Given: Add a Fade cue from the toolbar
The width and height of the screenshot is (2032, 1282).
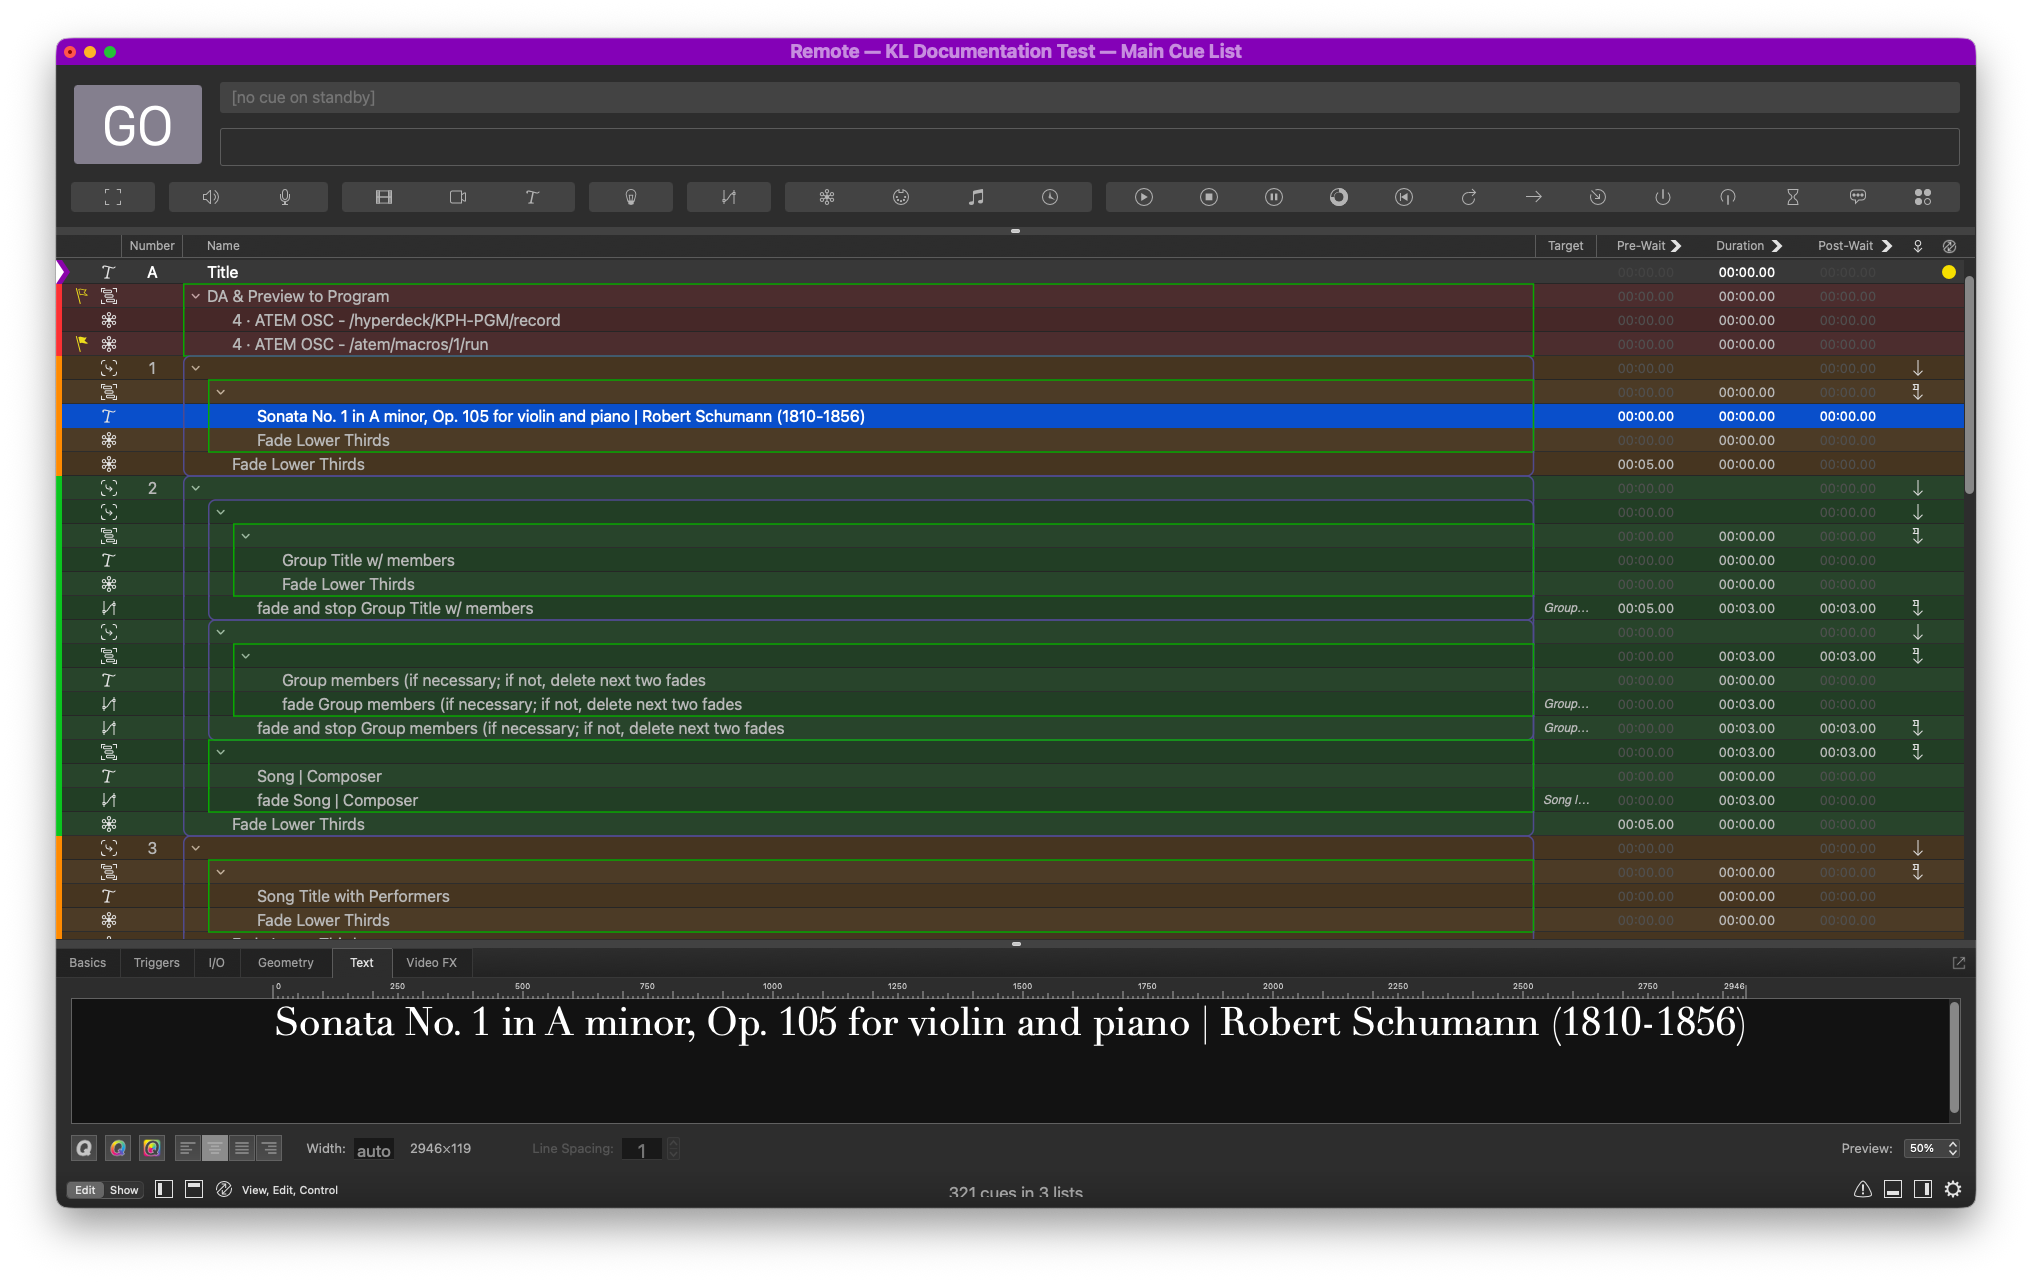Looking at the screenshot, I should point(729,197).
